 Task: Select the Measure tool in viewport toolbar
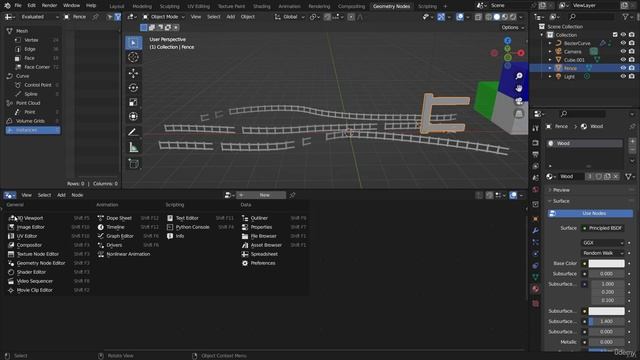coord(133,147)
